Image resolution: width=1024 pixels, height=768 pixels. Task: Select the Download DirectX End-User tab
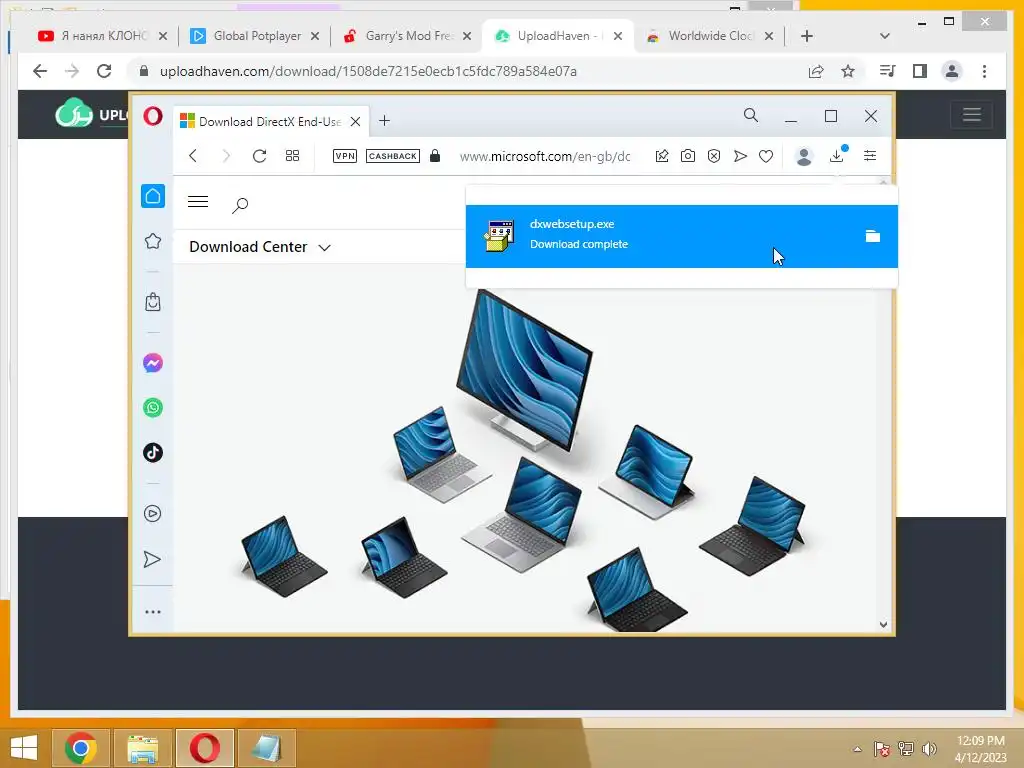tap(270, 121)
